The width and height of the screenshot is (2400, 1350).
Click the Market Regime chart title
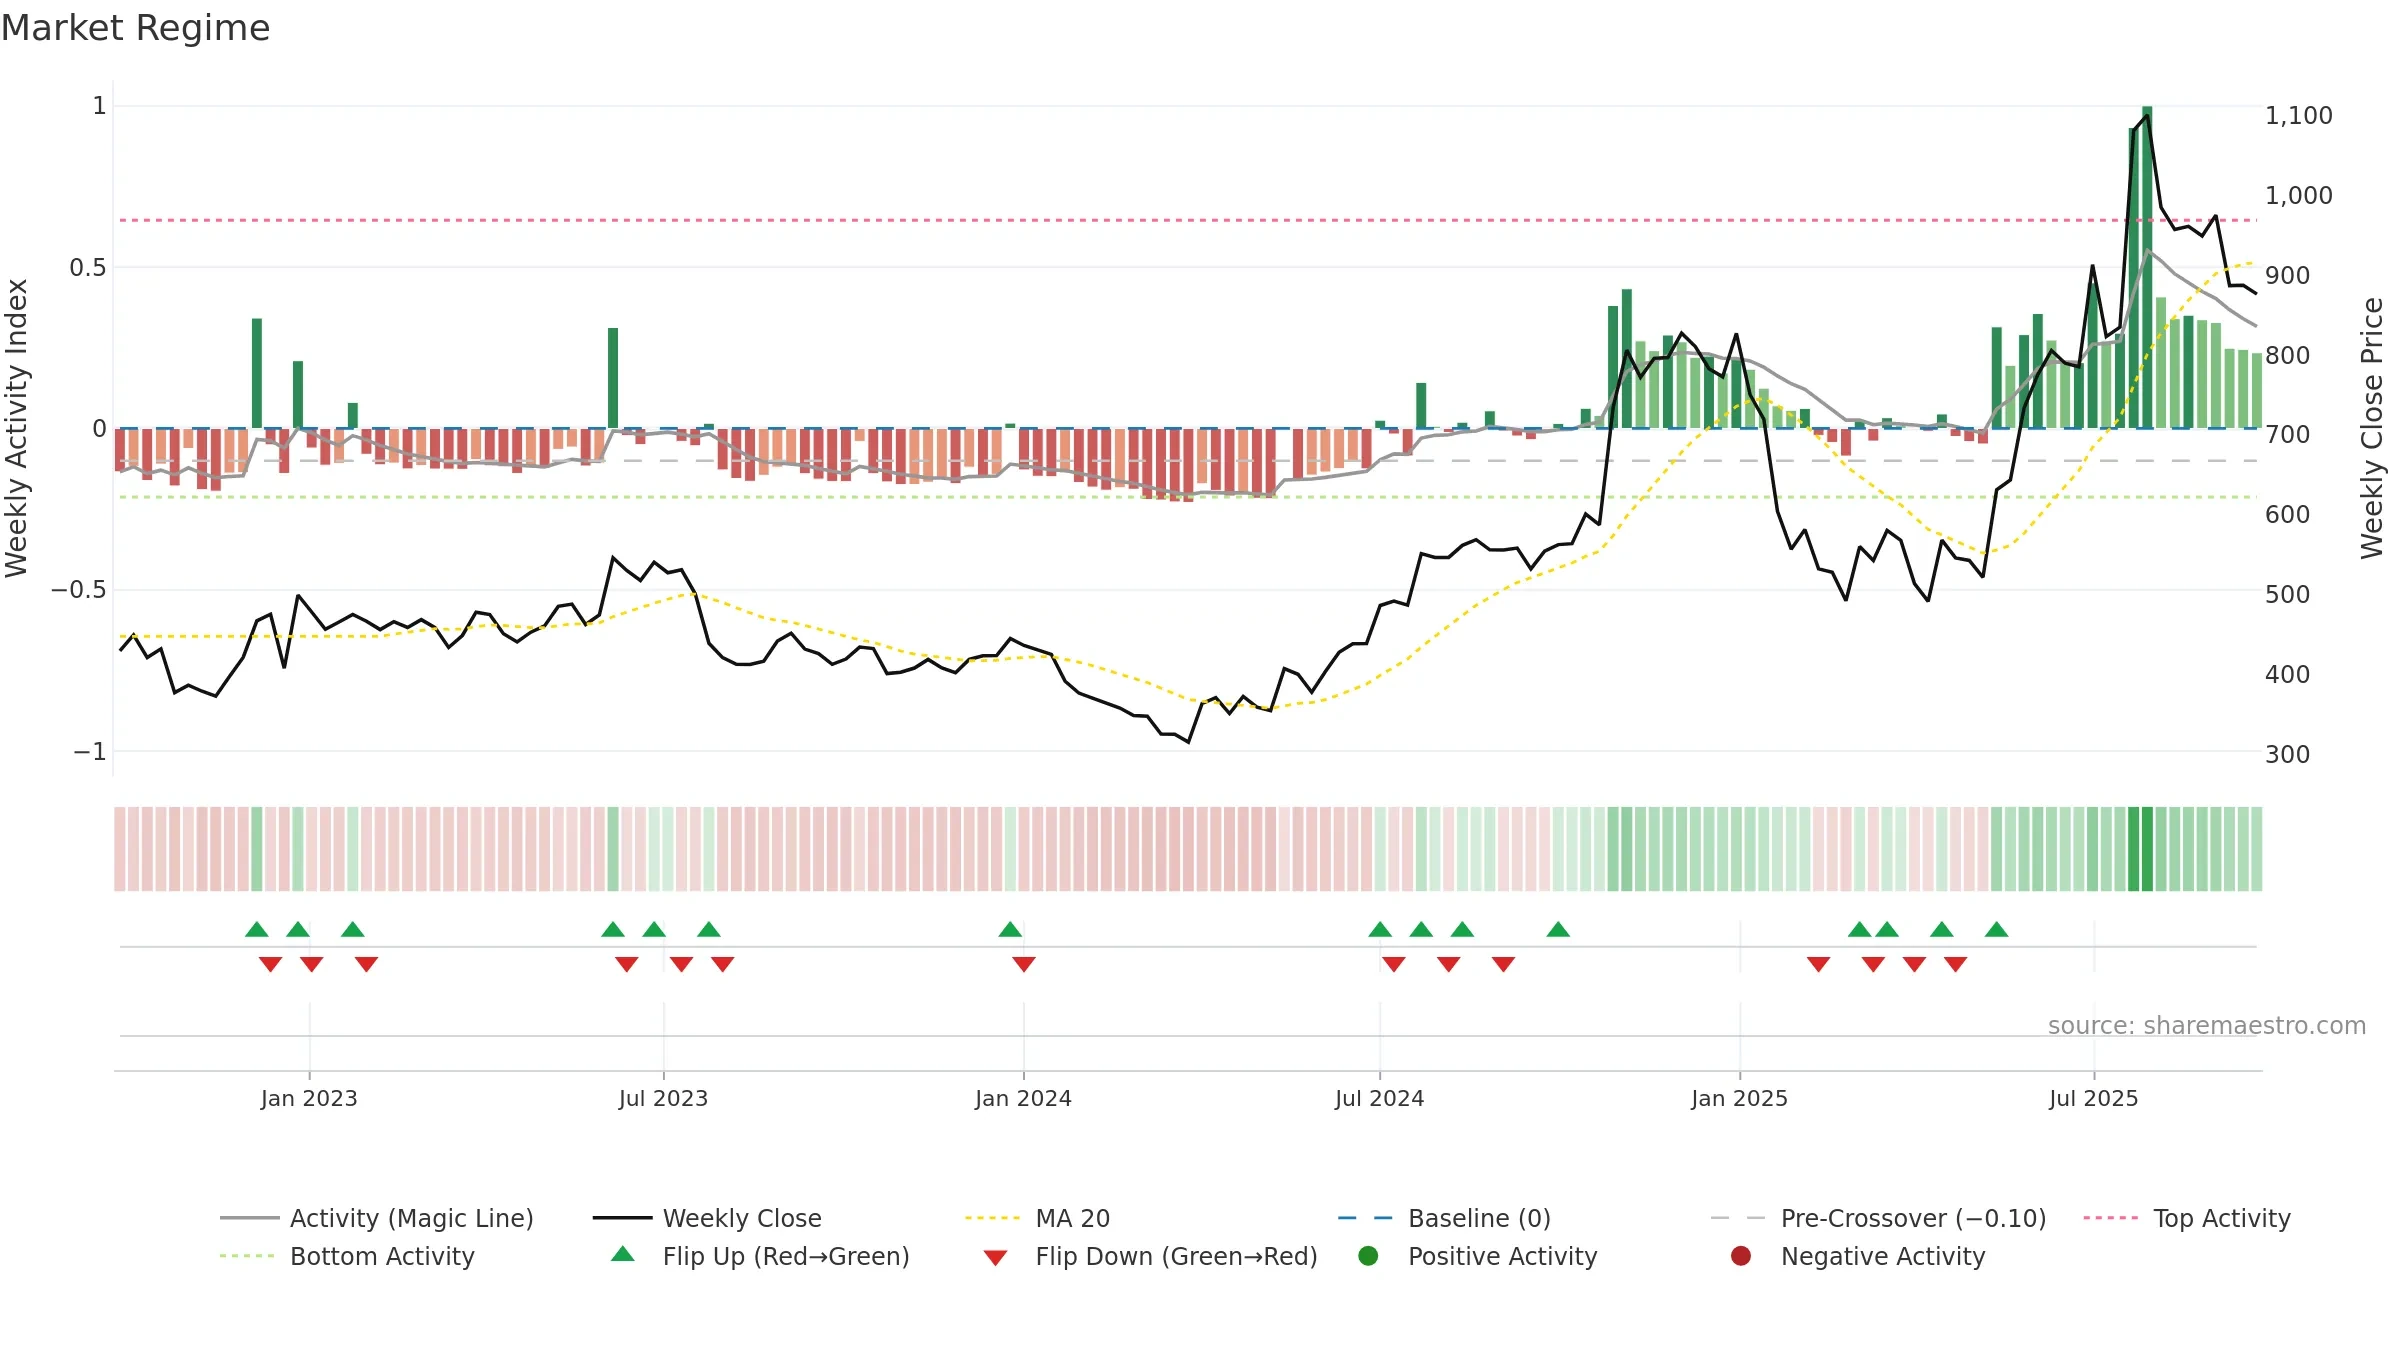click(135, 28)
